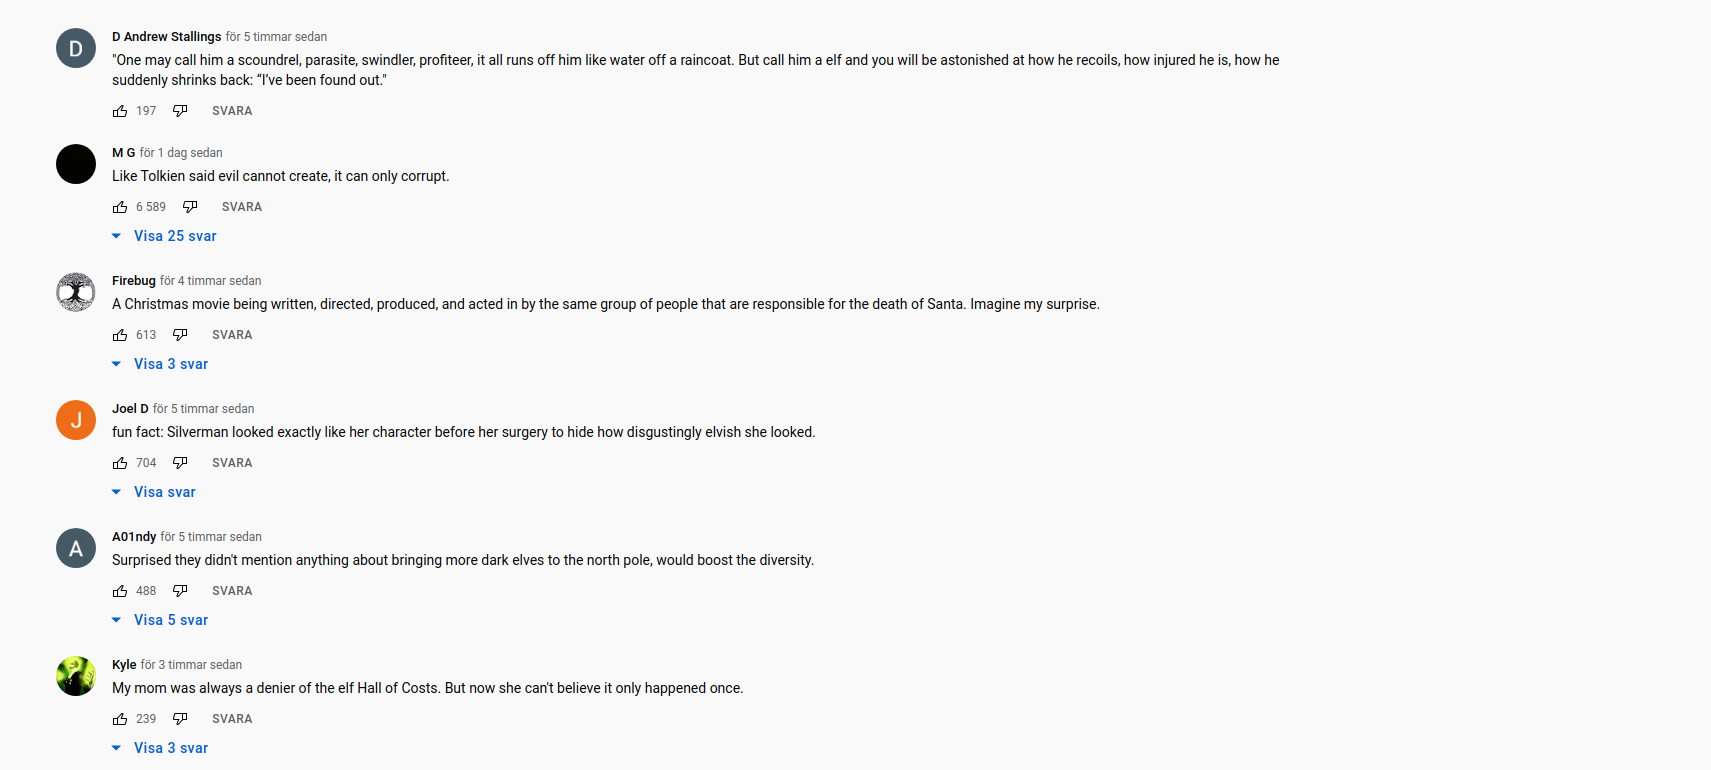The image size is (1711, 770).
Task: Dislike D Andrew Stallings' comment
Action: click(x=180, y=111)
